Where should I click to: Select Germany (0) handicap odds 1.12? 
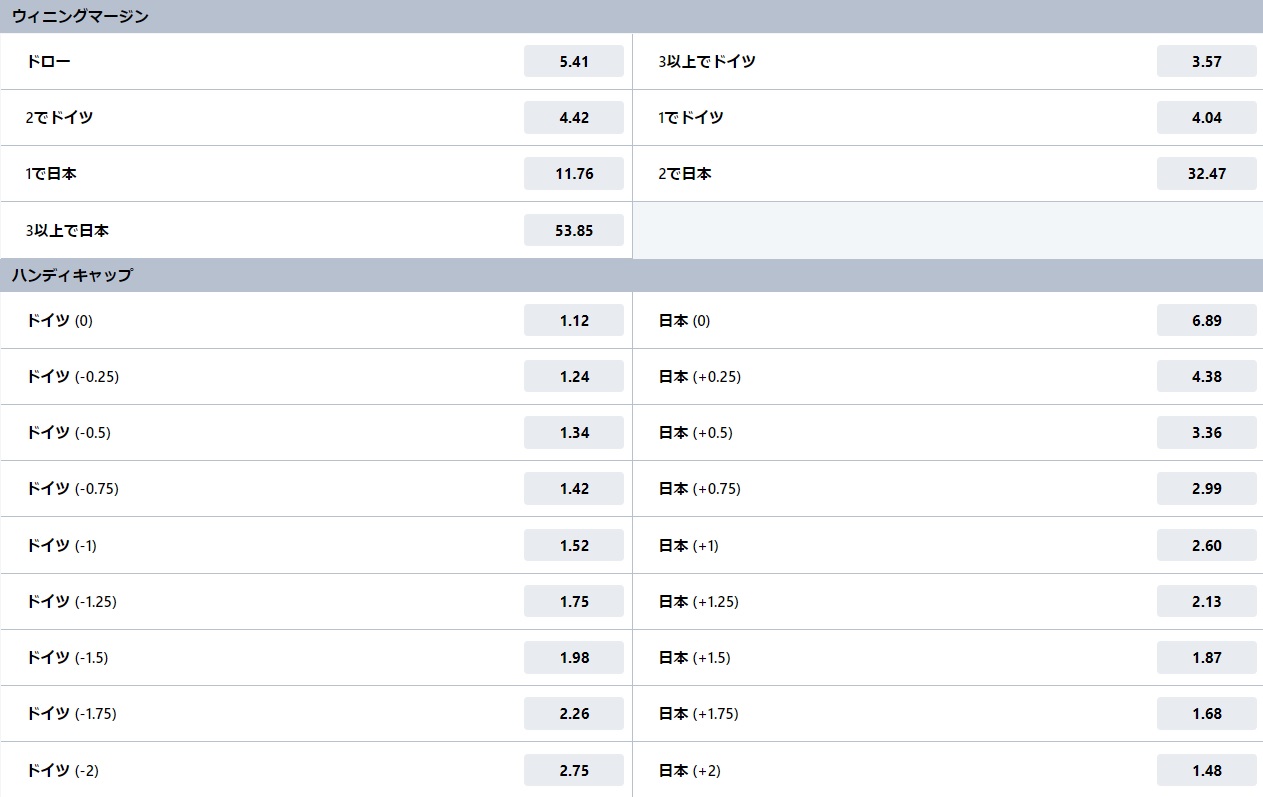(x=574, y=320)
